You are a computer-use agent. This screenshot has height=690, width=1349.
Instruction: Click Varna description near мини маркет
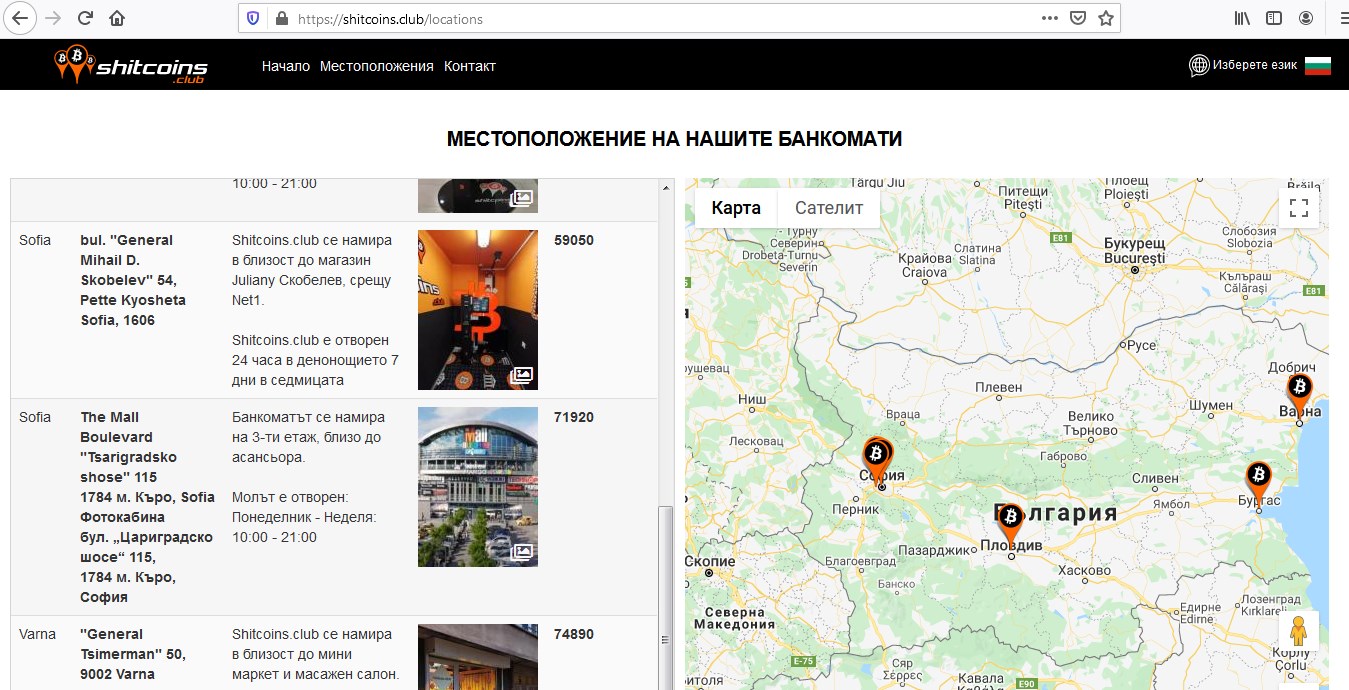pos(316,654)
